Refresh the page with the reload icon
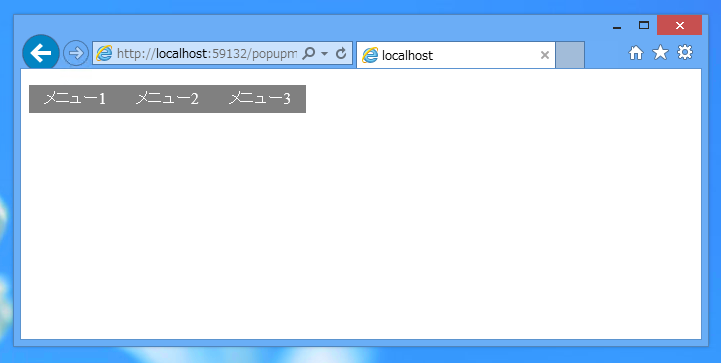 (341, 54)
